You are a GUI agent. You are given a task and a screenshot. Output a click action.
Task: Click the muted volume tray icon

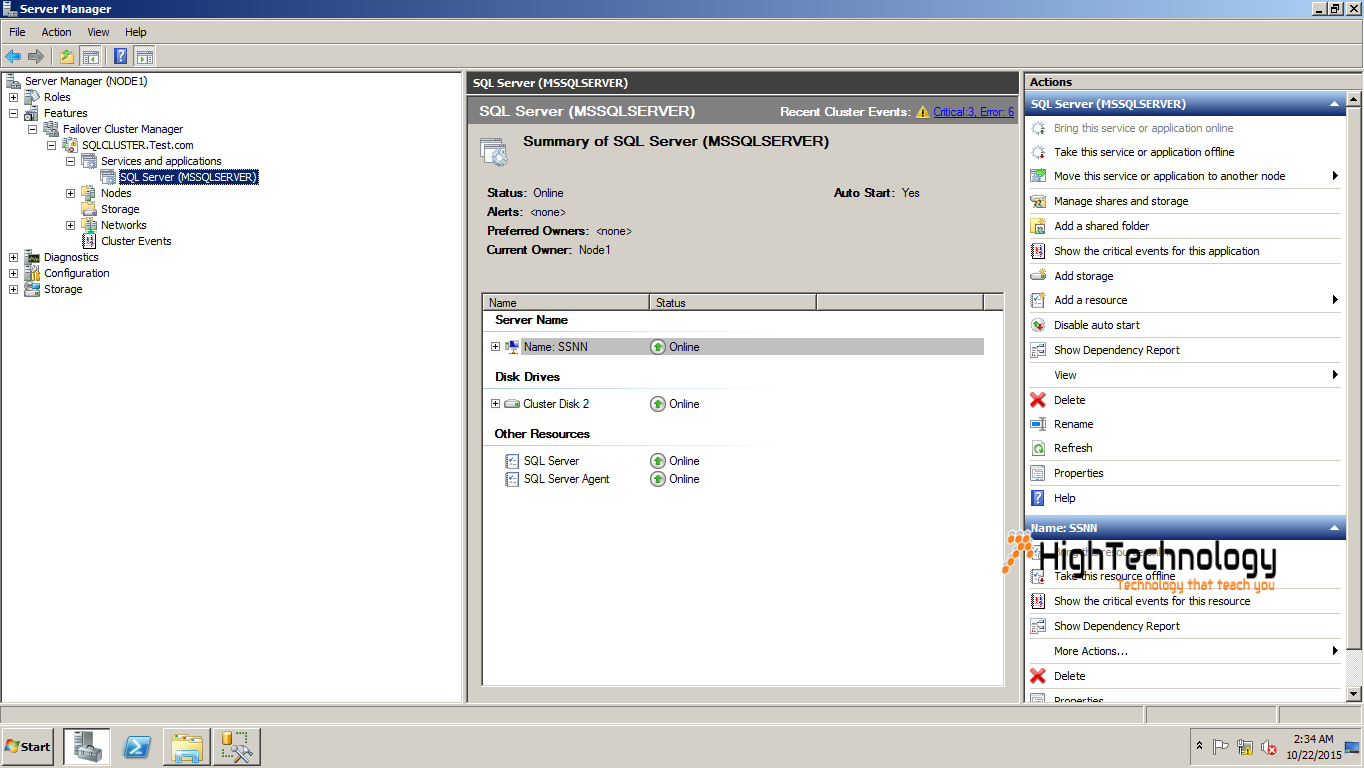pos(1268,747)
